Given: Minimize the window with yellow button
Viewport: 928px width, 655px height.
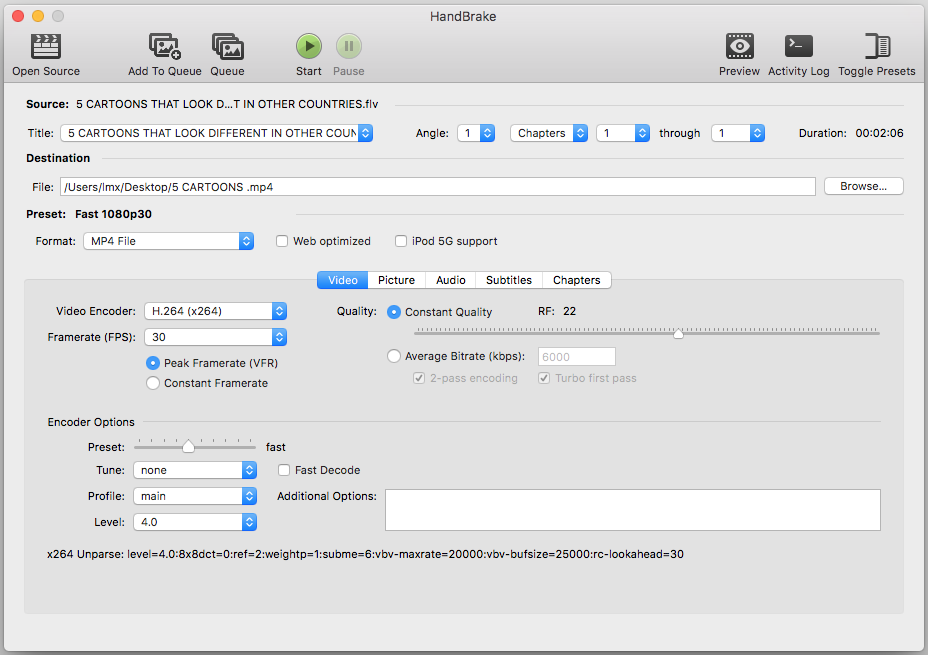Looking at the screenshot, I should pyautogui.click(x=38, y=16).
